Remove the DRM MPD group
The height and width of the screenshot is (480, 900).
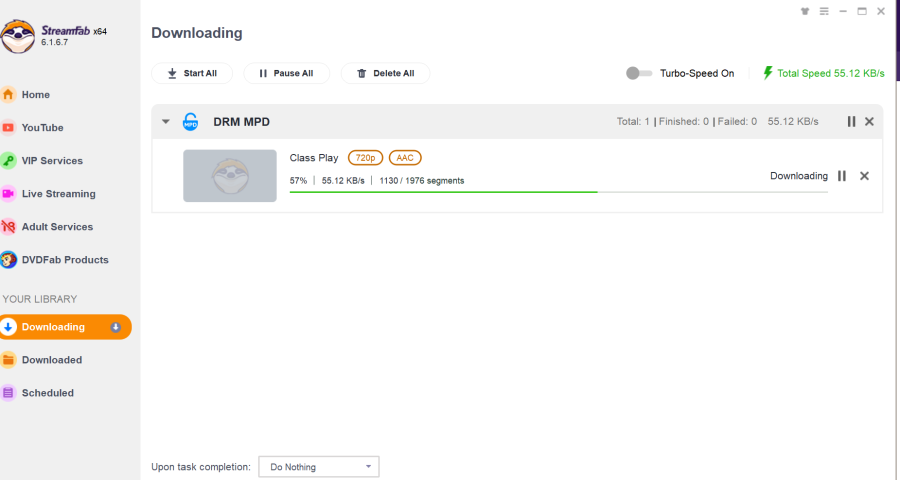click(x=869, y=122)
